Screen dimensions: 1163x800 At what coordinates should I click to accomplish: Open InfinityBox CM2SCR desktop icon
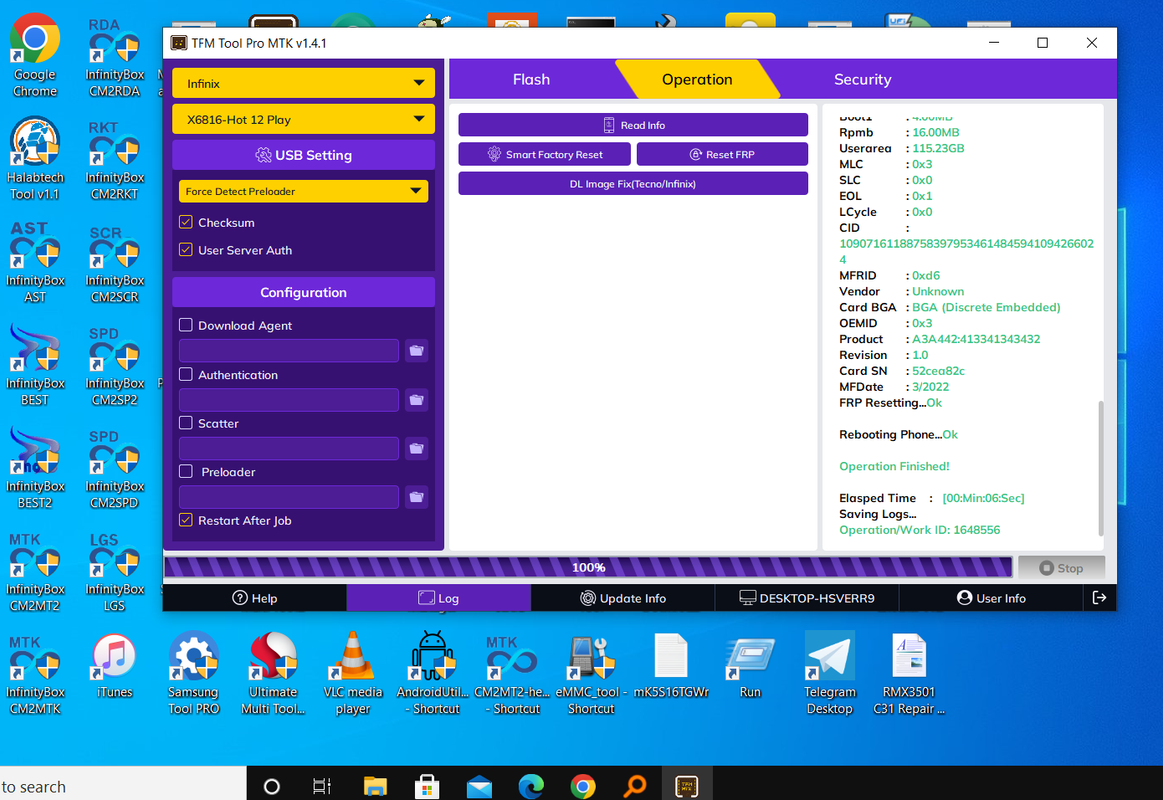(x=114, y=264)
